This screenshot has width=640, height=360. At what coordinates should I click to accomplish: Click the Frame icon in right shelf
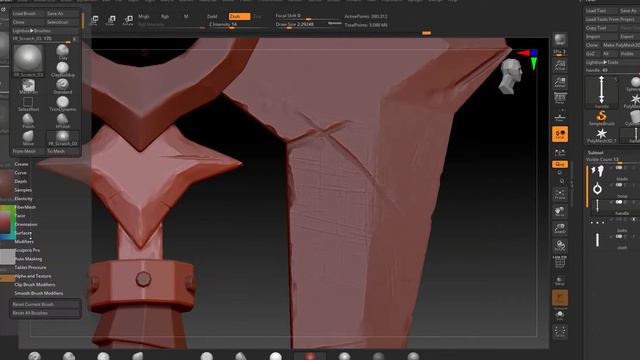pyautogui.click(x=560, y=195)
